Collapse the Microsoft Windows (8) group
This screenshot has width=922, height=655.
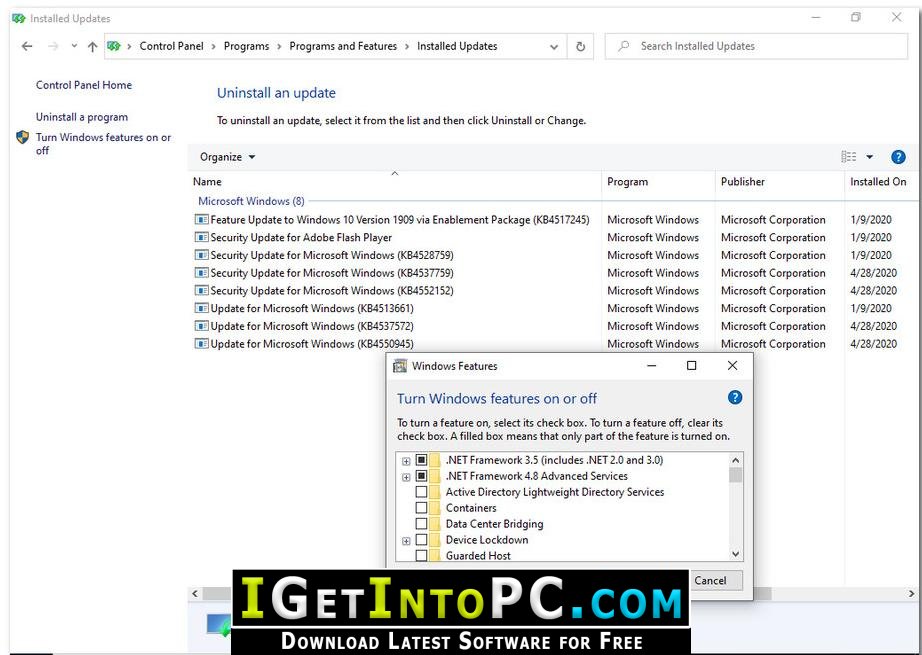coord(251,201)
